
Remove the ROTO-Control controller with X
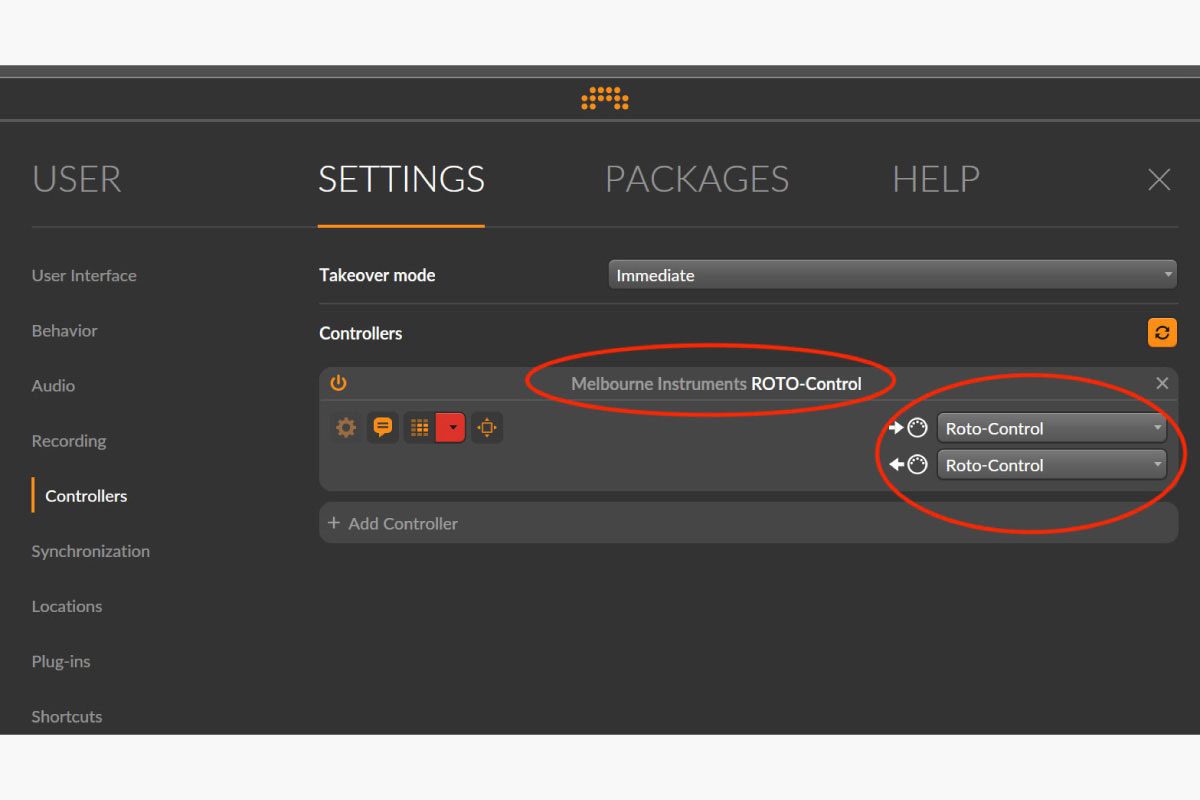tap(1162, 383)
